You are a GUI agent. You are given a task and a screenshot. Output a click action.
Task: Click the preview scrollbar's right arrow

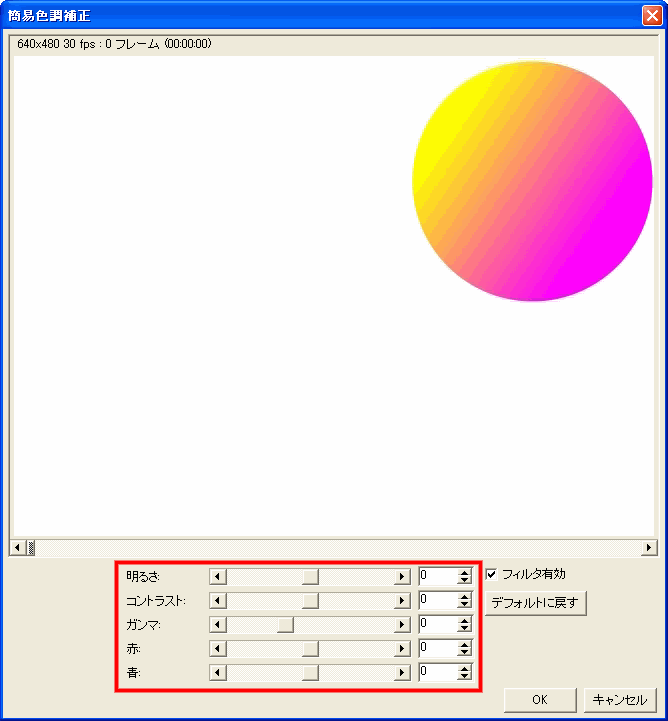(x=650, y=547)
